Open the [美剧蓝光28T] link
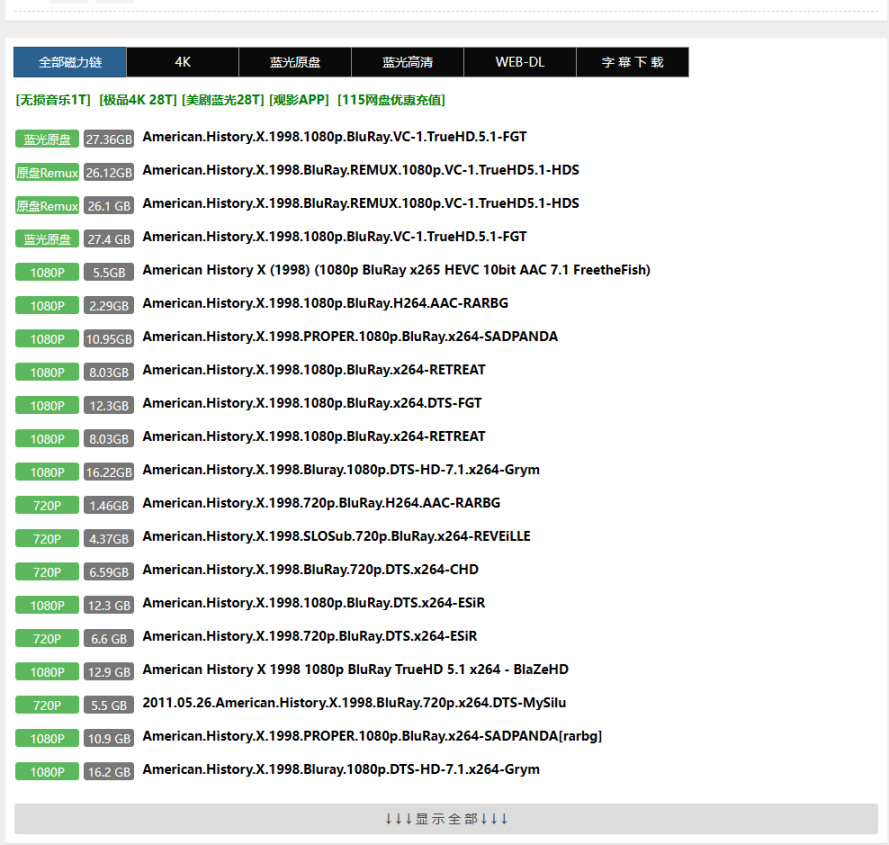889x845 pixels. [223, 100]
